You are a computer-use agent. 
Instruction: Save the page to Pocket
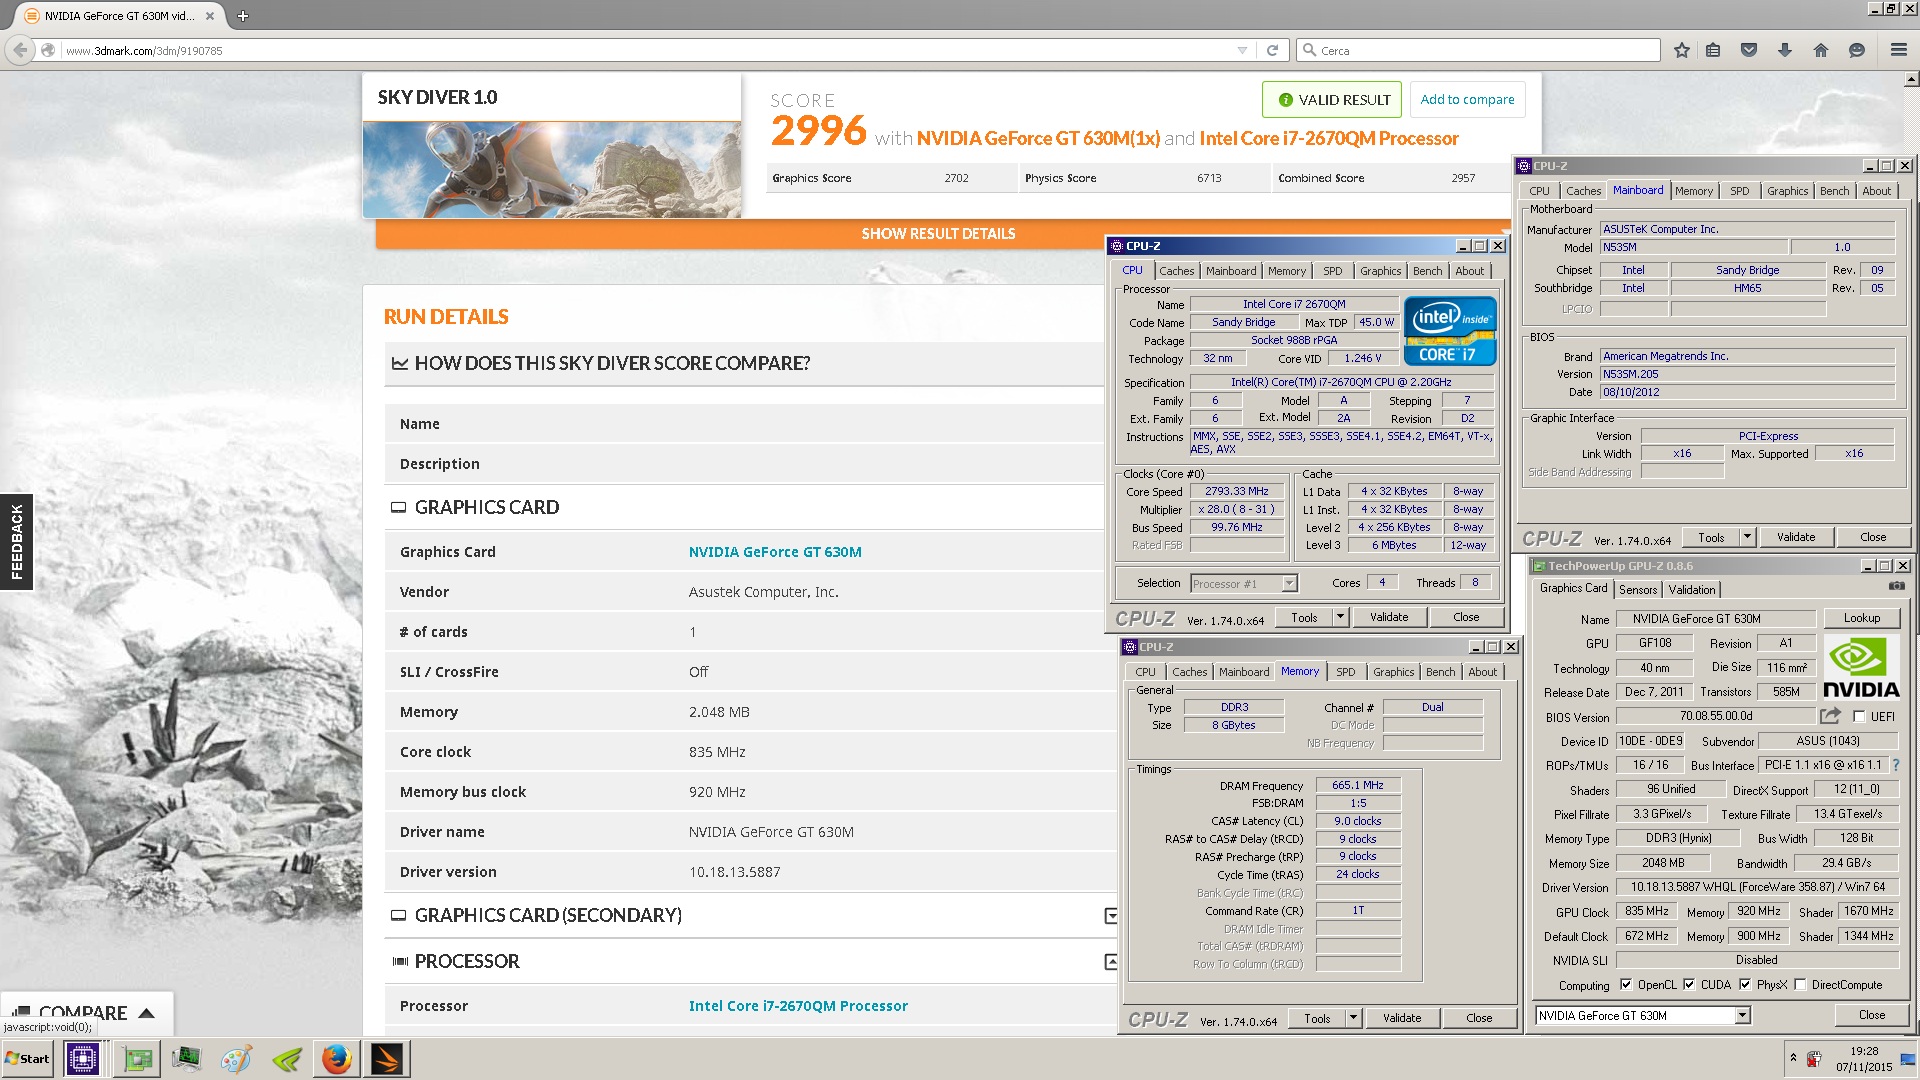1749,50
